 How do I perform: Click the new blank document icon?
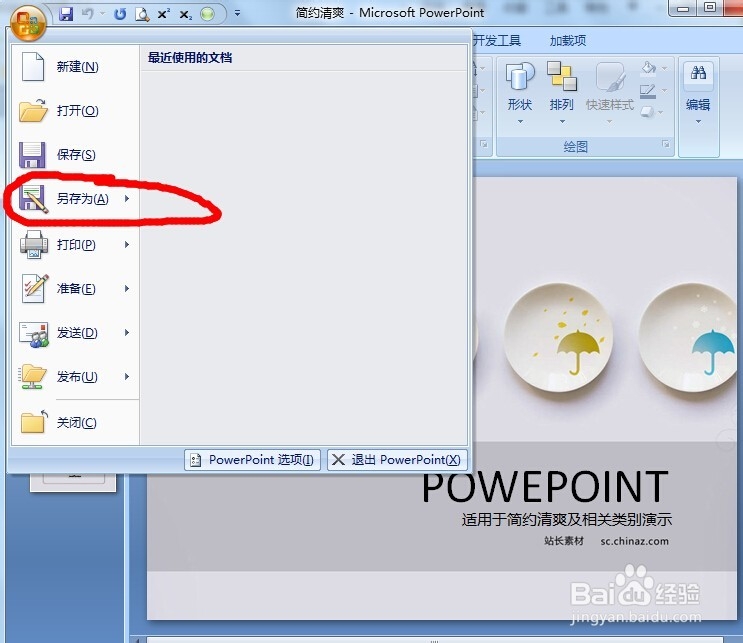pyautogui.click(x=33, y=66)
